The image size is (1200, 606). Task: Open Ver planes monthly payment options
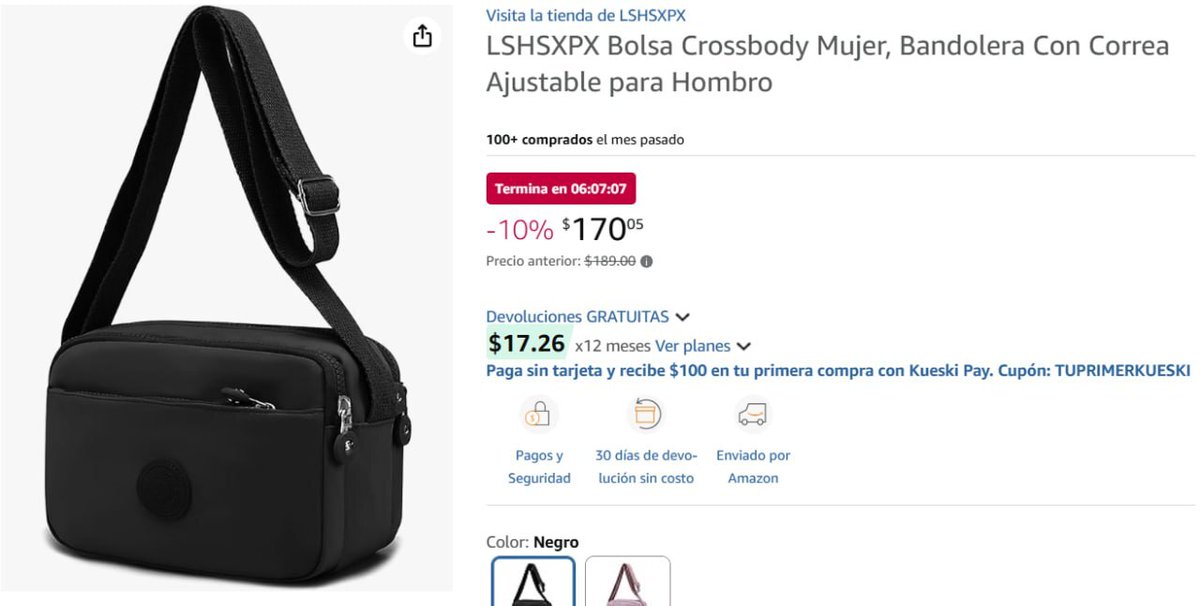click(693, 346)
